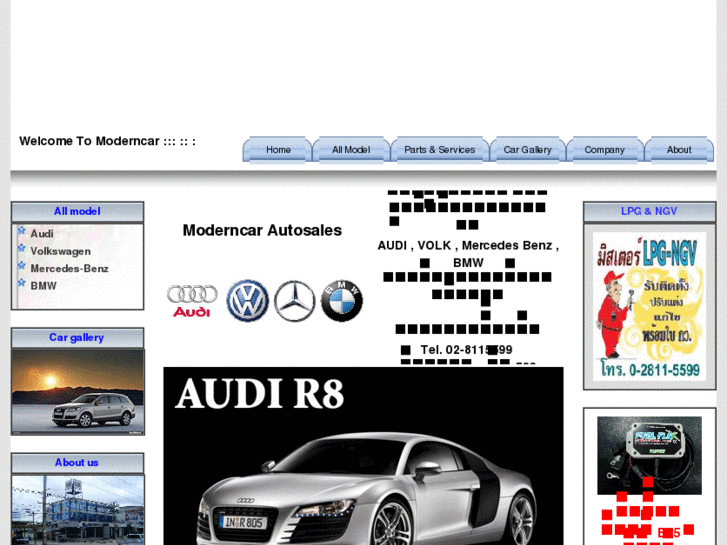Click the Car gallery SUV thumbnail
Viewport: 727px width, 545px height.
pyautogui.click(x=77, y=390)
